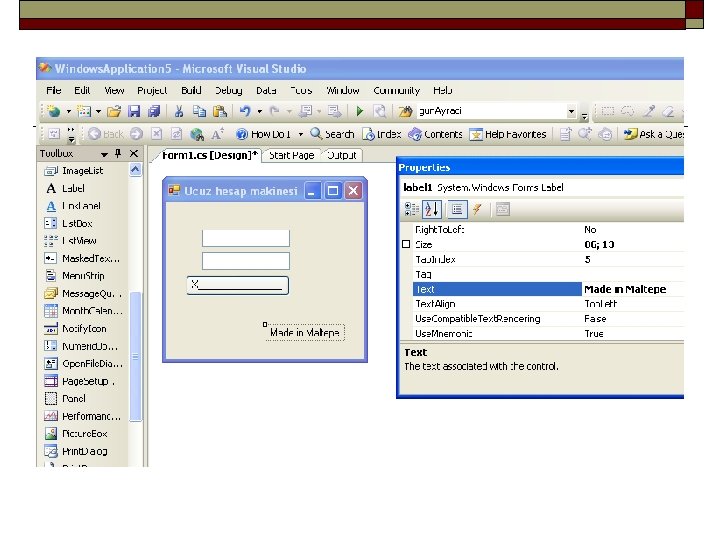This screenshot has height=540, width=720.
Task: Switch to the Start Page tab
Action: (292, 155)
